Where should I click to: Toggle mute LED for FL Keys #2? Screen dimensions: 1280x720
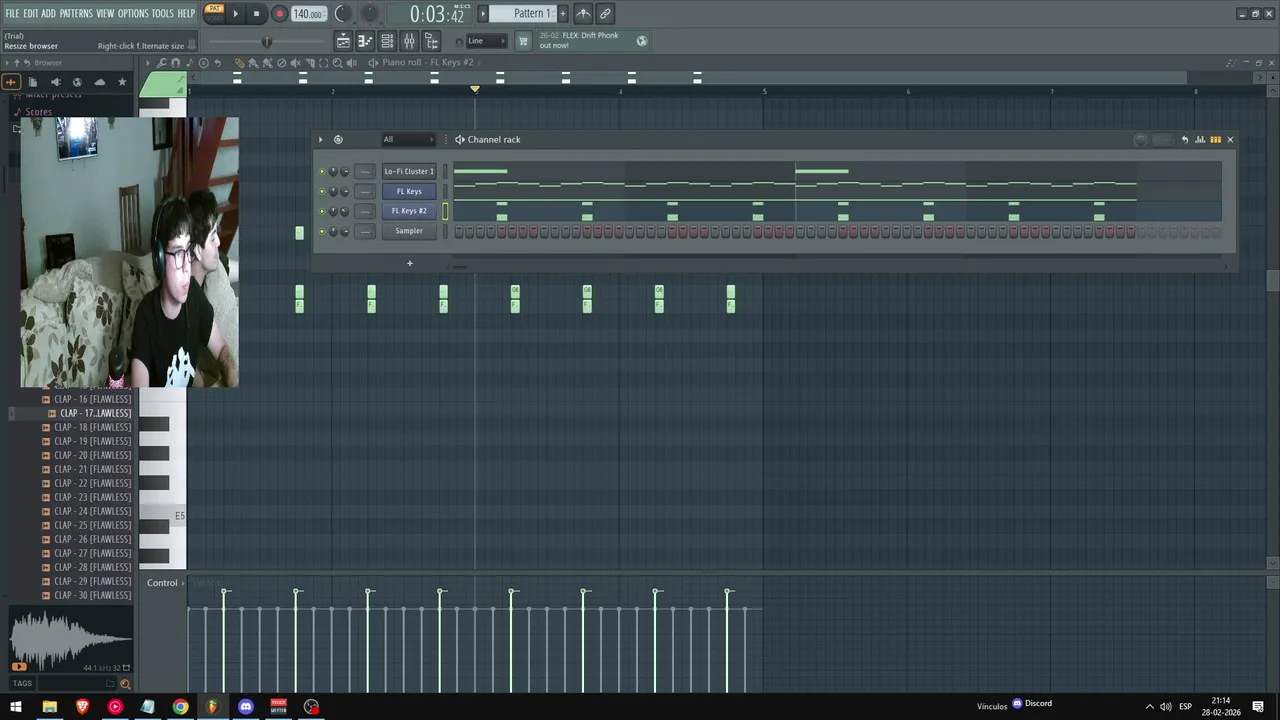coord(322,211)
